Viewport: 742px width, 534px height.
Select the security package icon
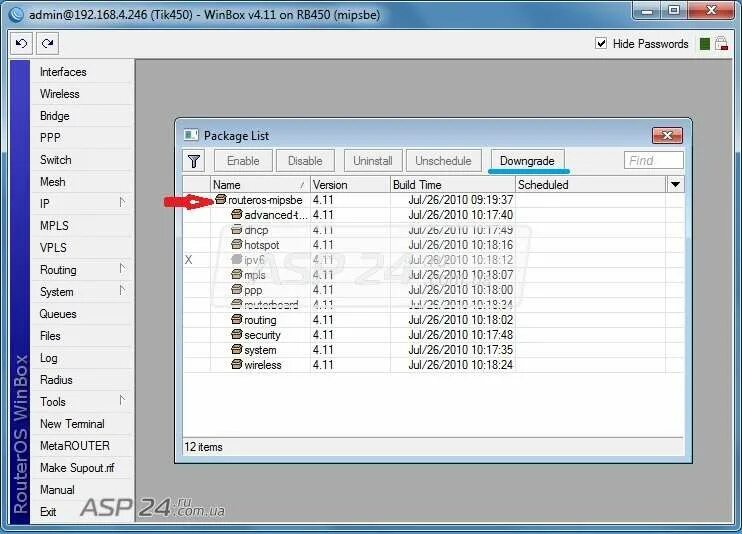tap(237, 334)
